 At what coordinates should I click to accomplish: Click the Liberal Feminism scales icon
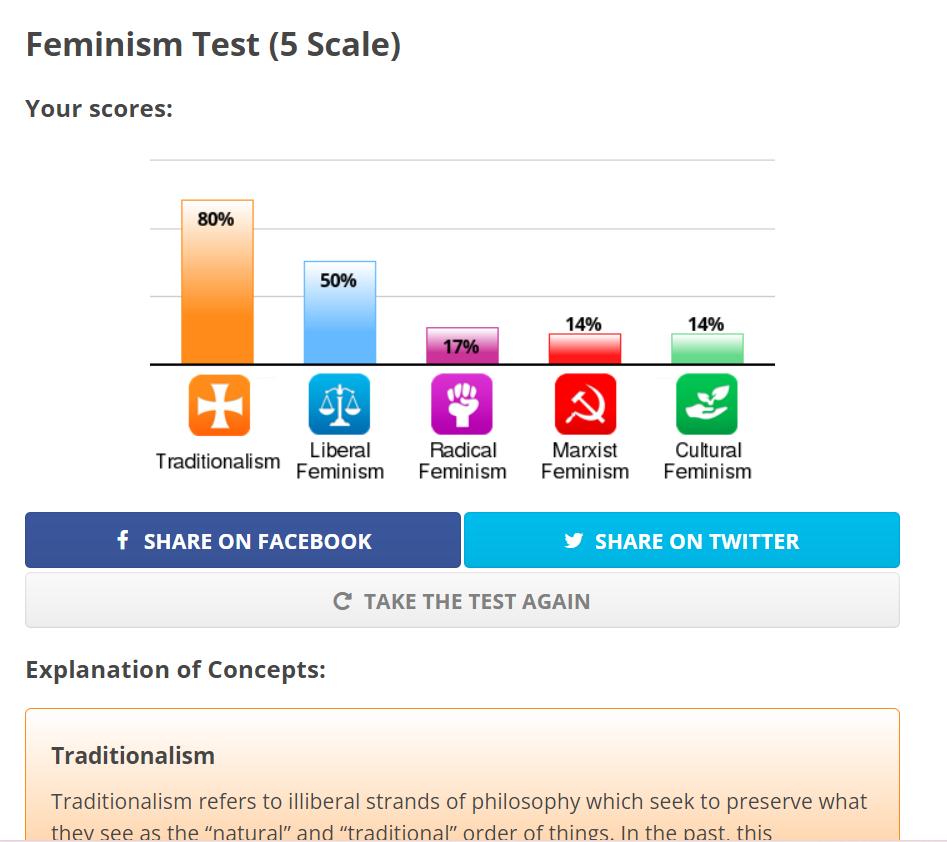[x=340, y=405]
